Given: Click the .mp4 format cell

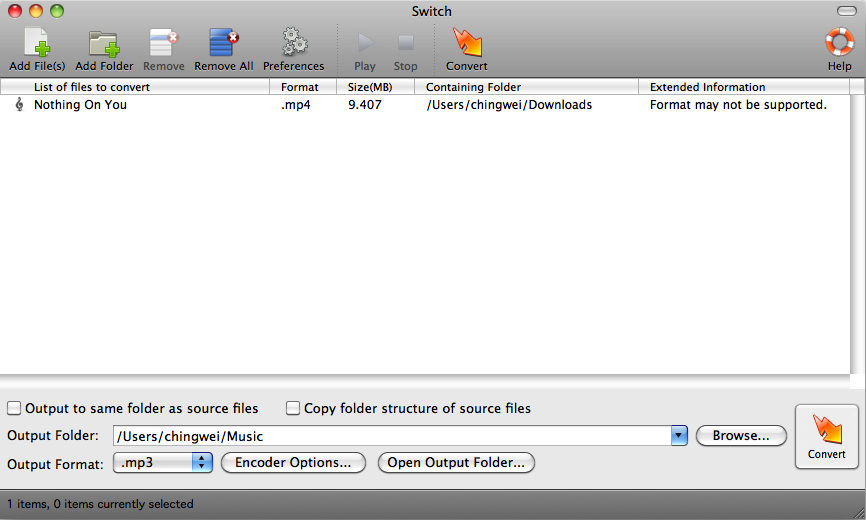Looking at the screenshot, I should tap(295, 105).
